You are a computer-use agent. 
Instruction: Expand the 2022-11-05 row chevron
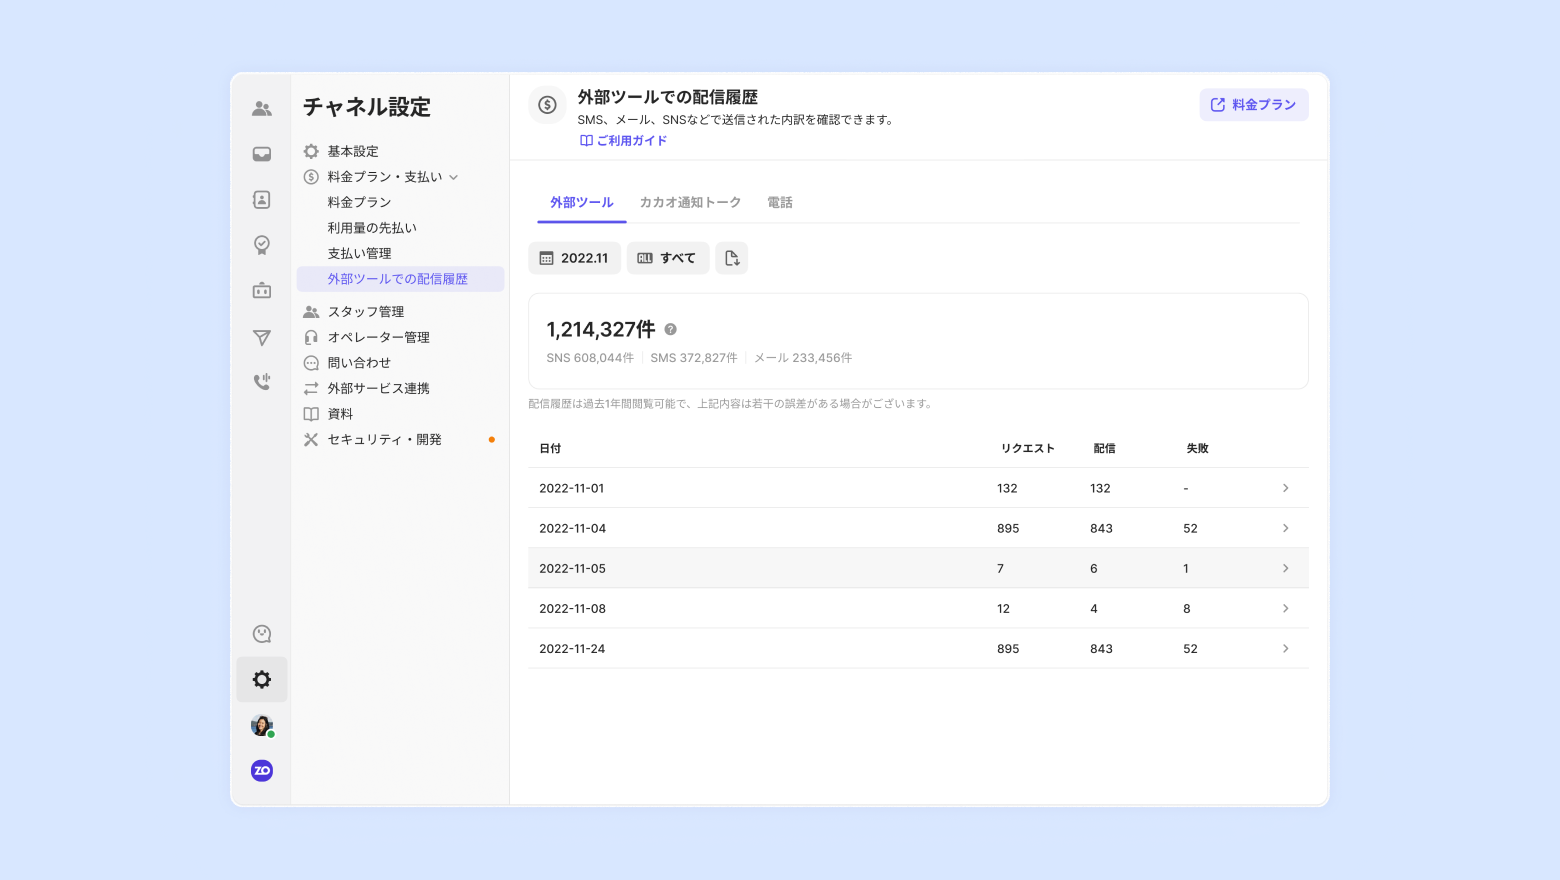tap(1285, 568)
